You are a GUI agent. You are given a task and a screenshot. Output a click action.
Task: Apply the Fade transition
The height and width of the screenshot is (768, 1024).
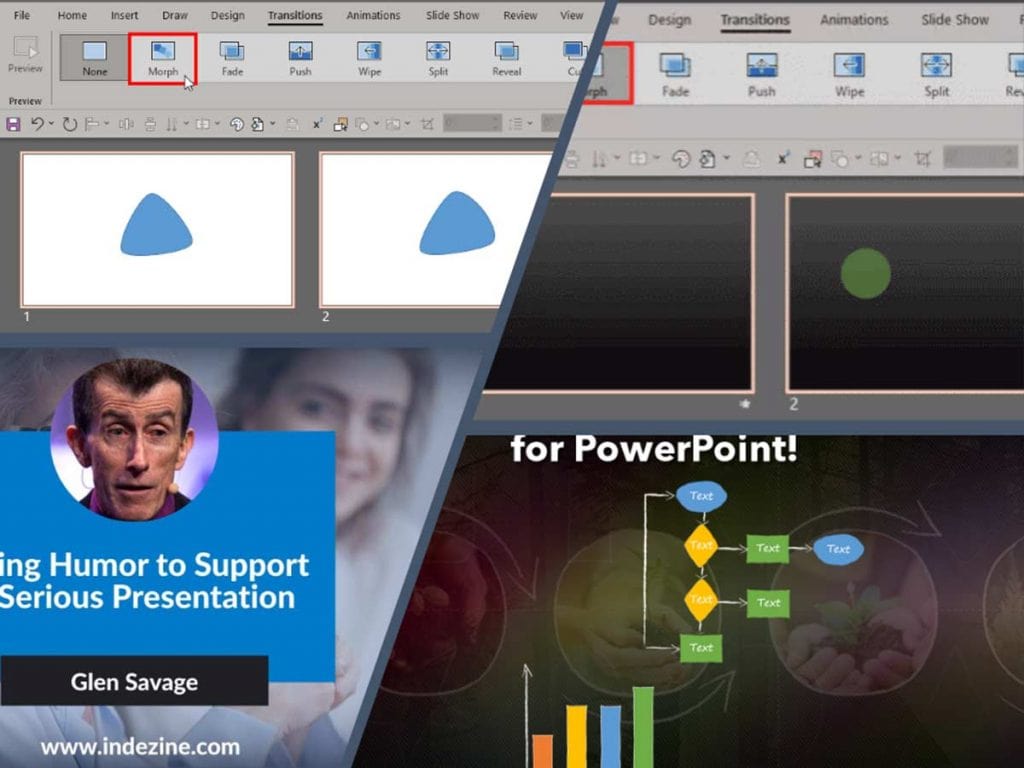pos(232,58)
